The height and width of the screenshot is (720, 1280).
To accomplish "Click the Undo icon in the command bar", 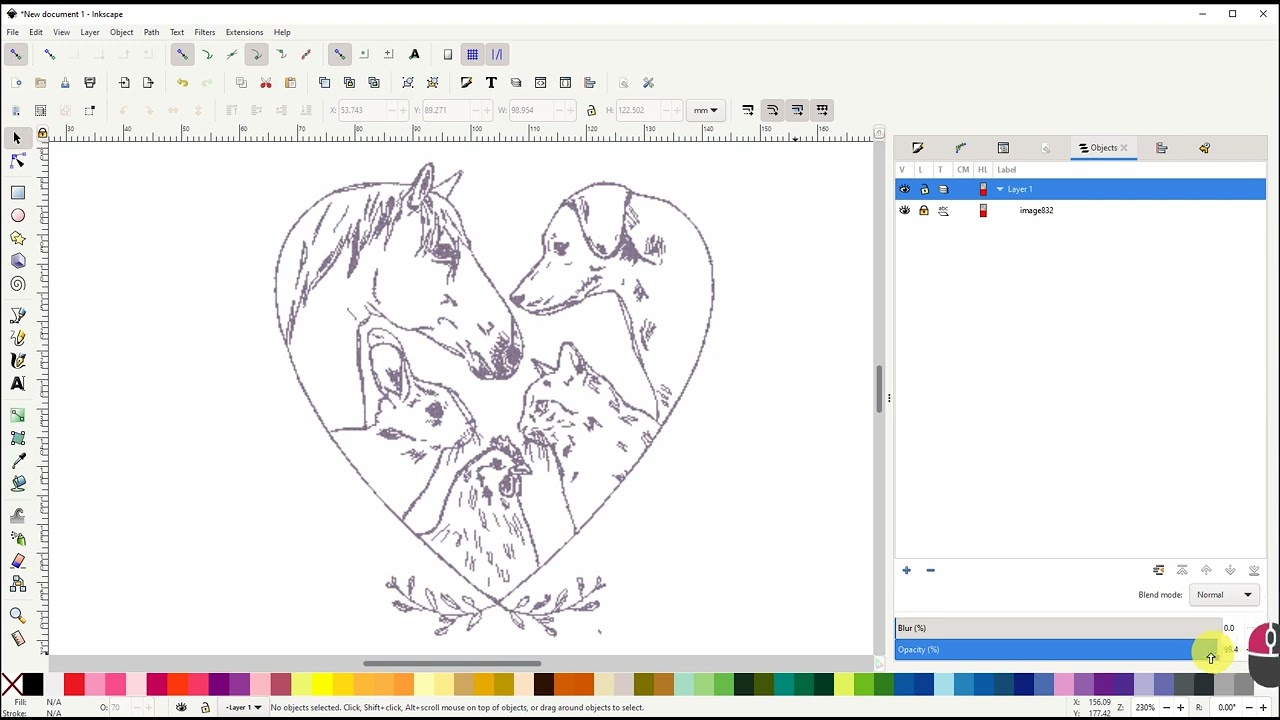I will 182,83.
